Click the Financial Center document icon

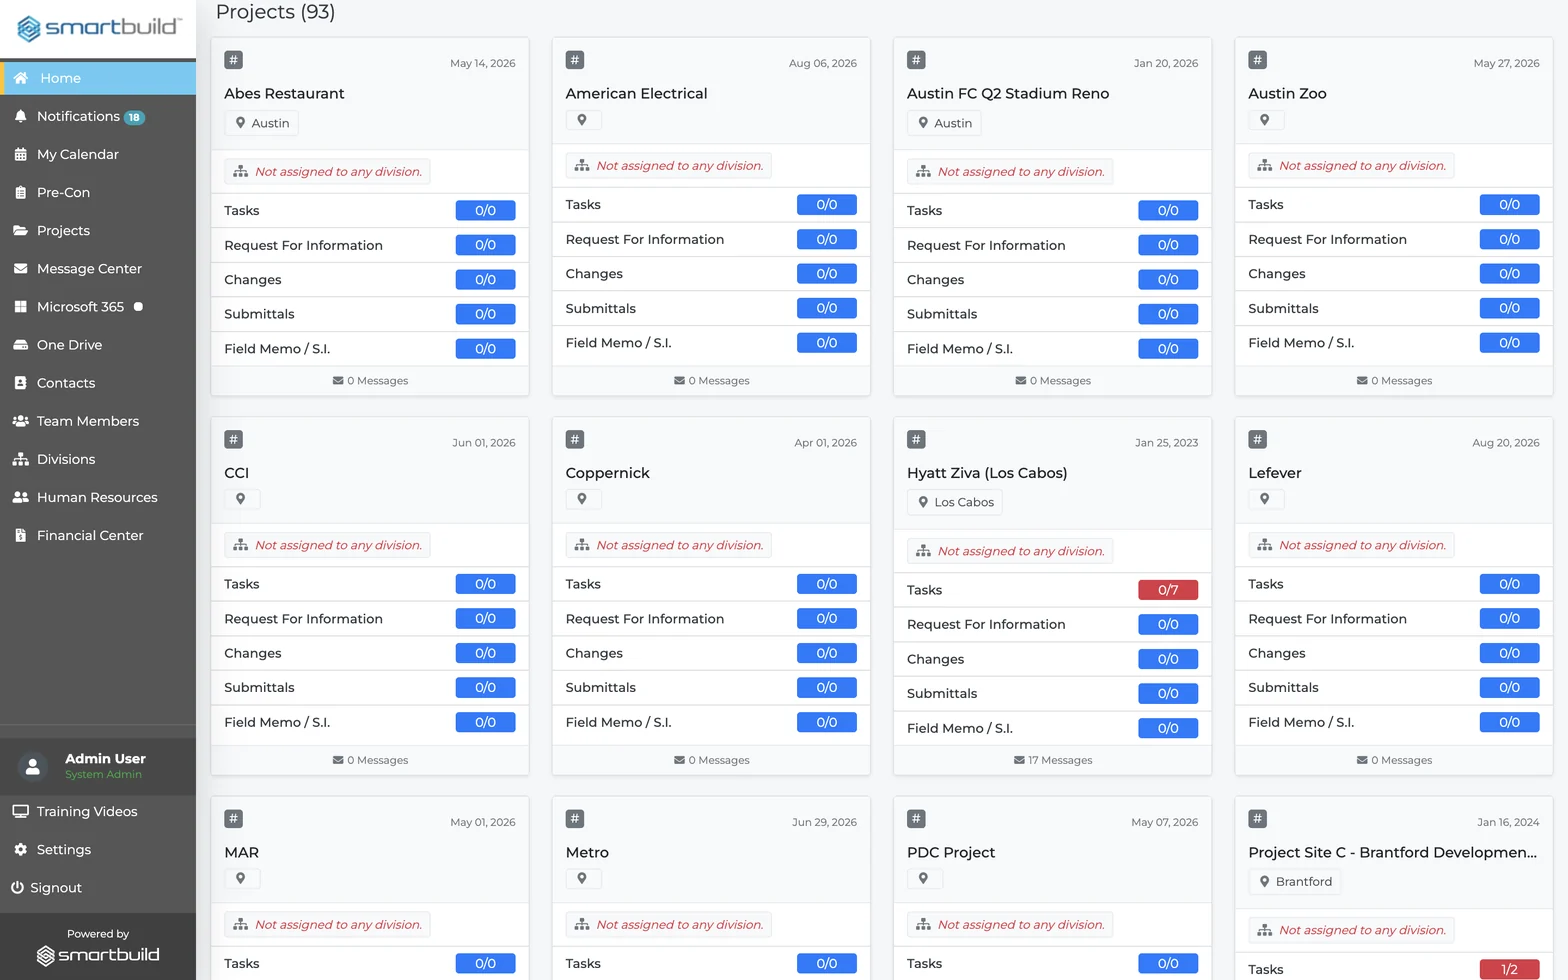click(x=20, y=535)
